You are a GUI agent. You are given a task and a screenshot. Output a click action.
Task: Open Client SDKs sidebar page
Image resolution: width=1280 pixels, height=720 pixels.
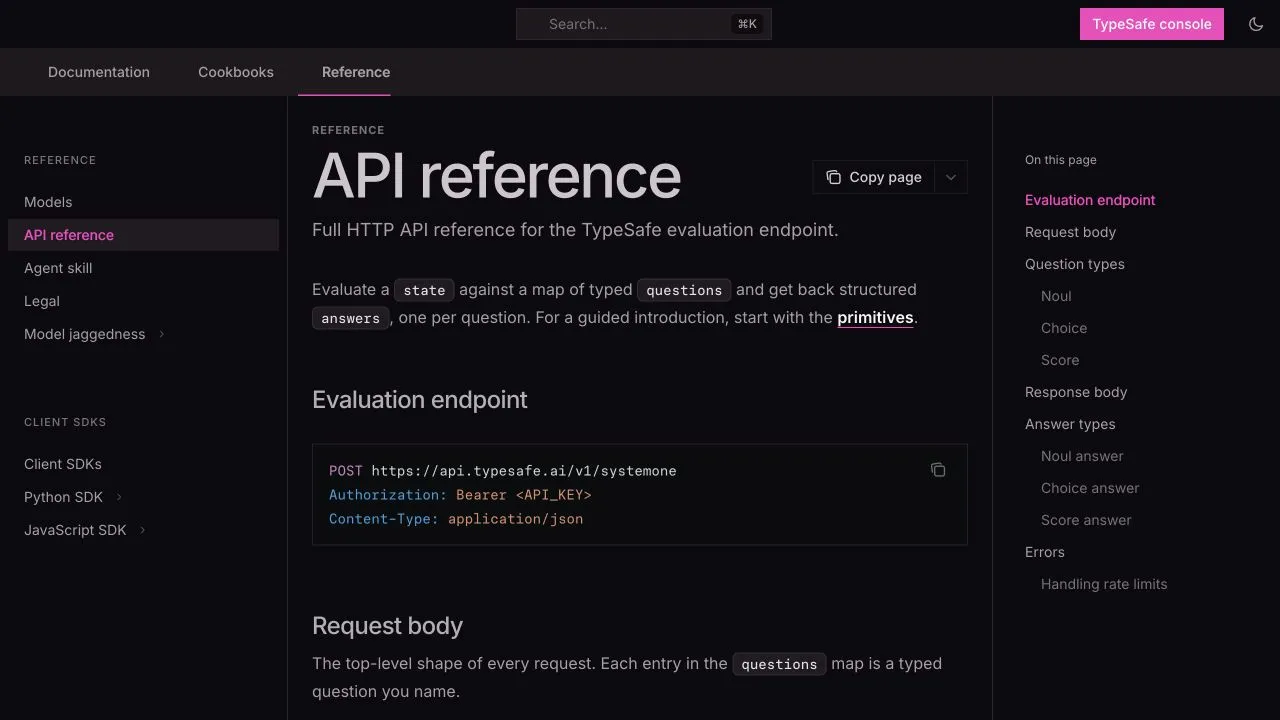point(144,464)
